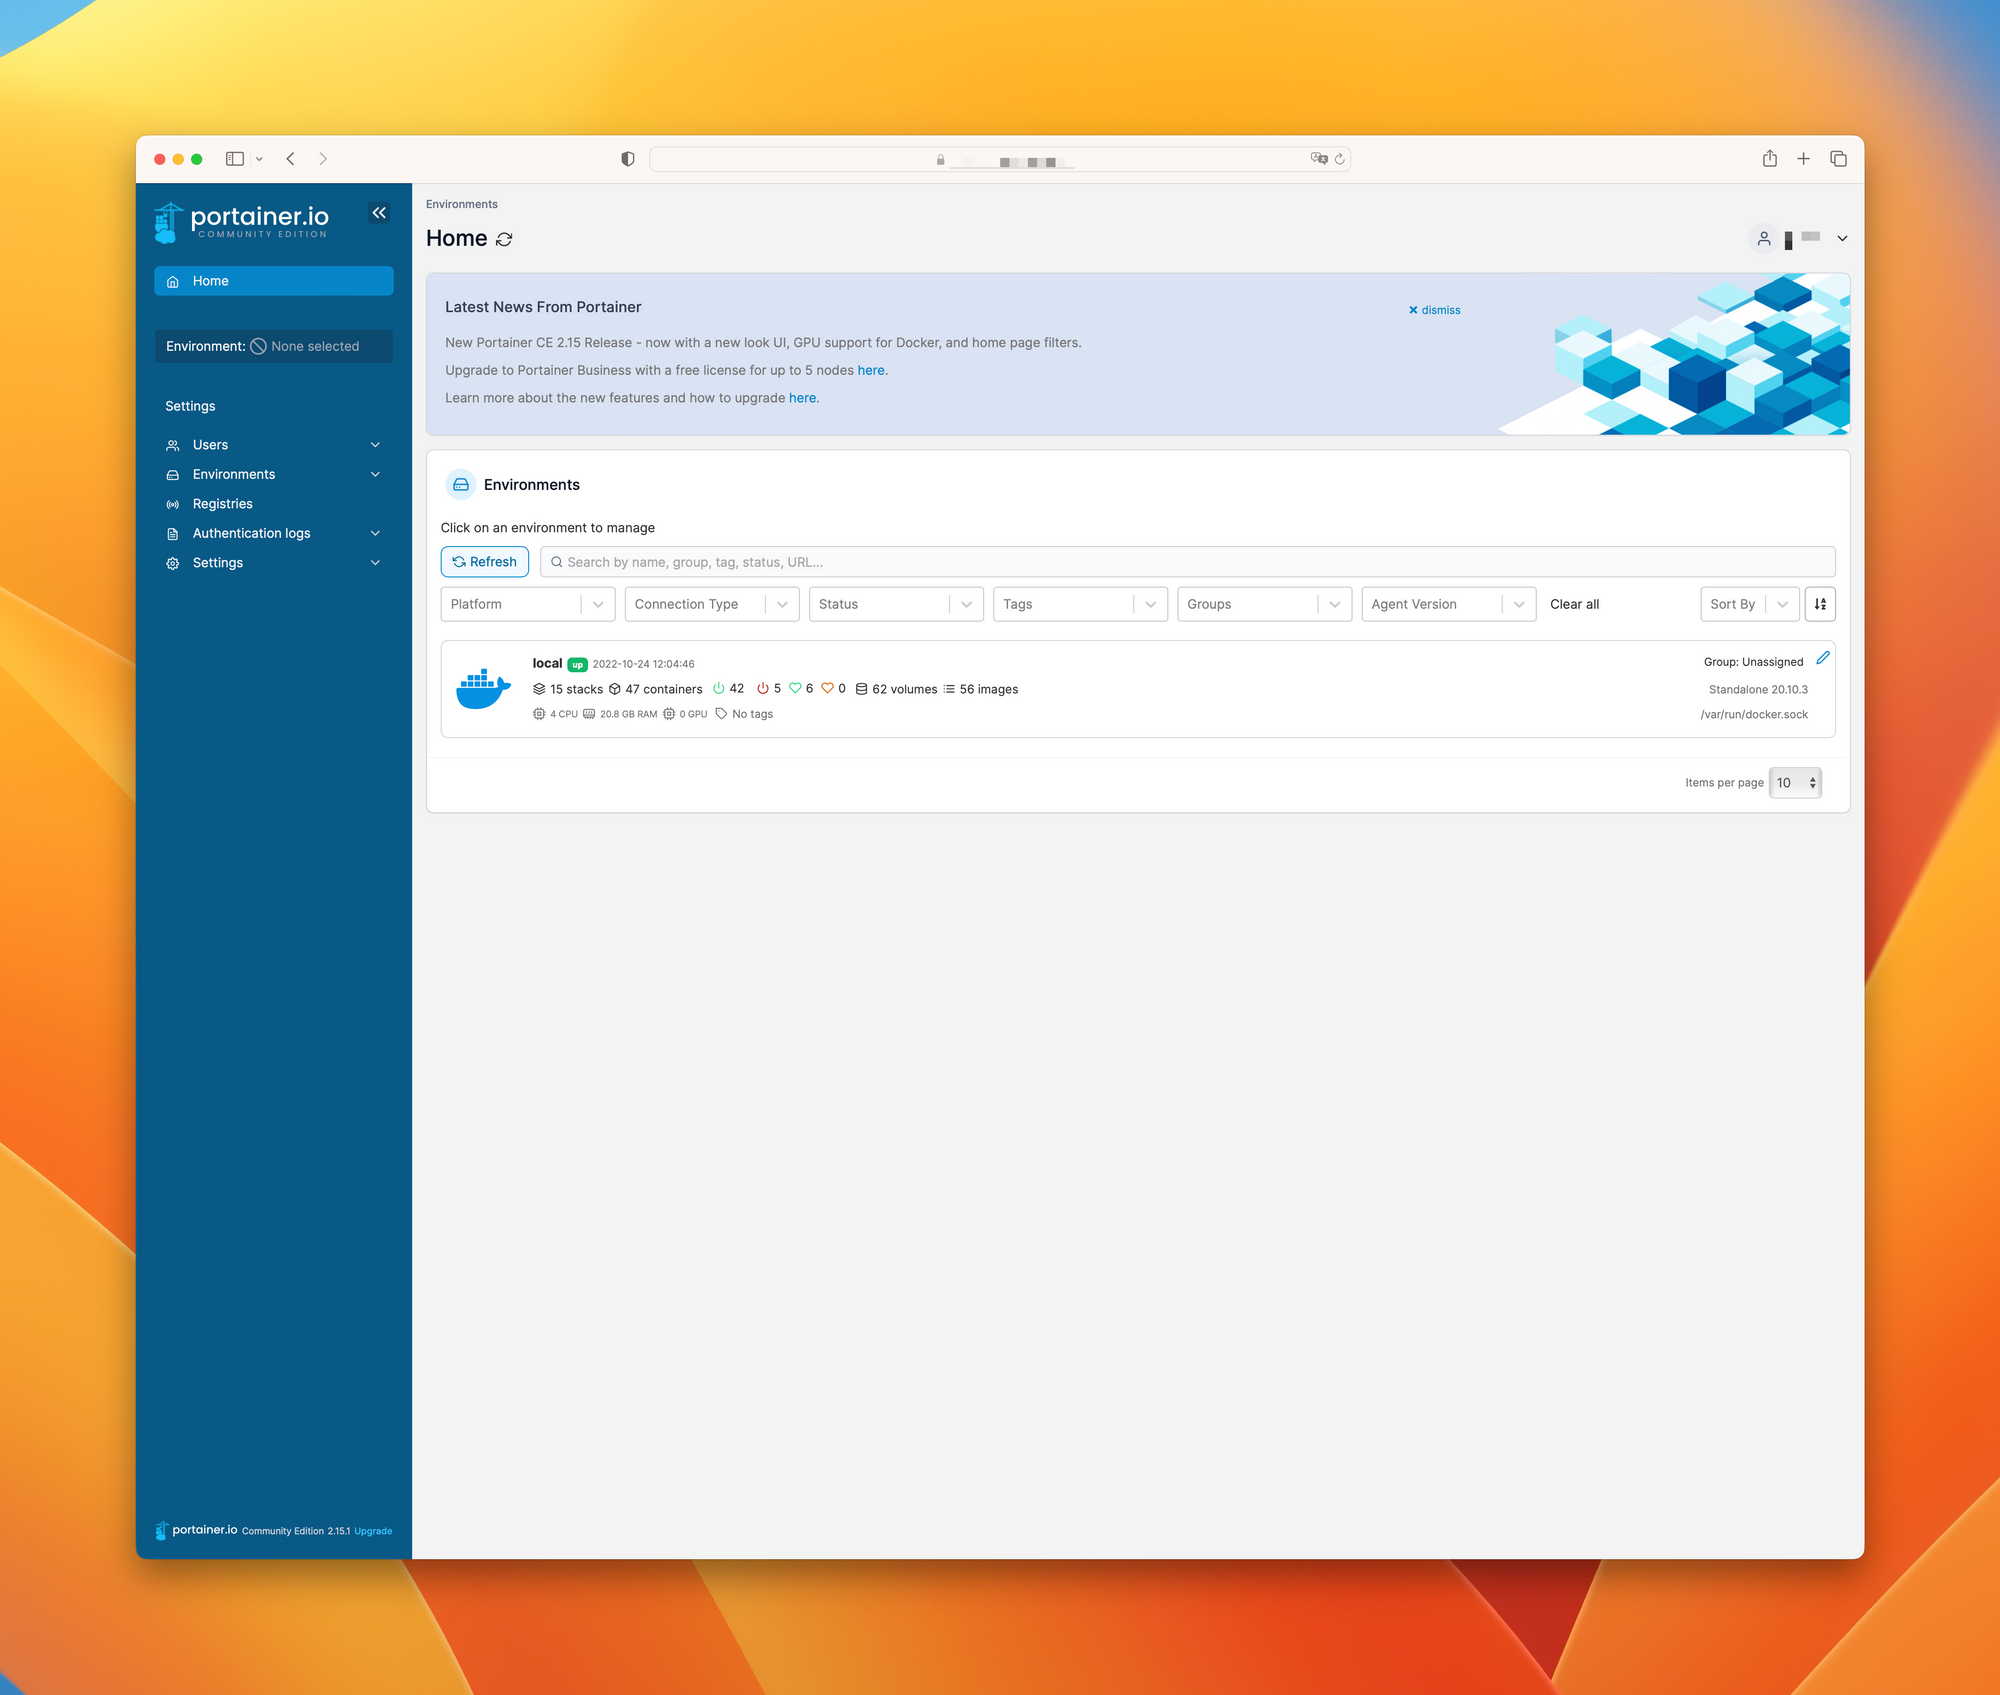This screenshot has width=2000, height=1695.
Task: Click '62 volumes' in local environment
Action: [896, 689]
